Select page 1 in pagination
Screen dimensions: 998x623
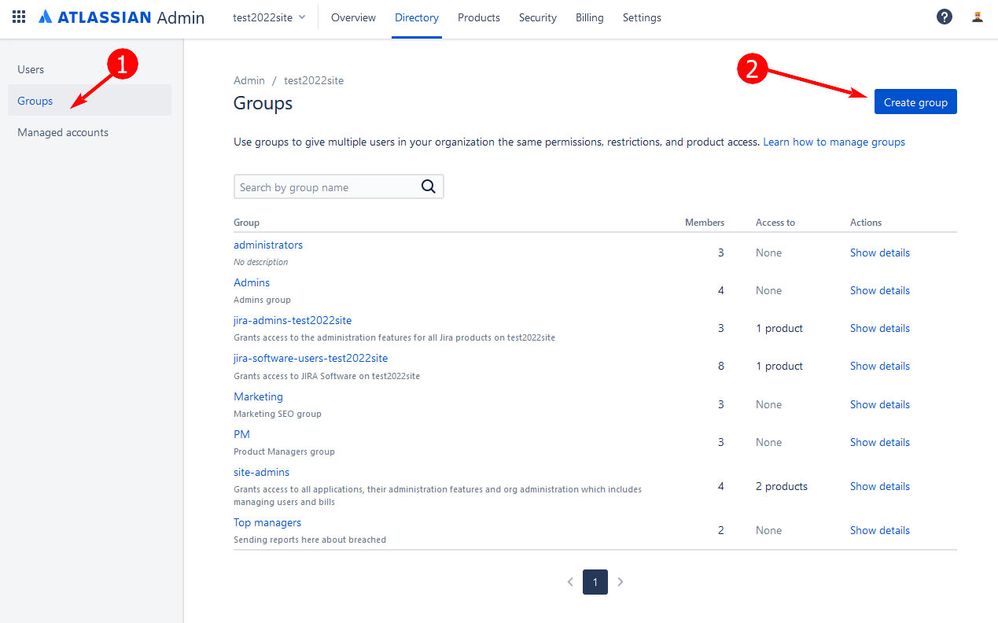click(x=595, y=582)
